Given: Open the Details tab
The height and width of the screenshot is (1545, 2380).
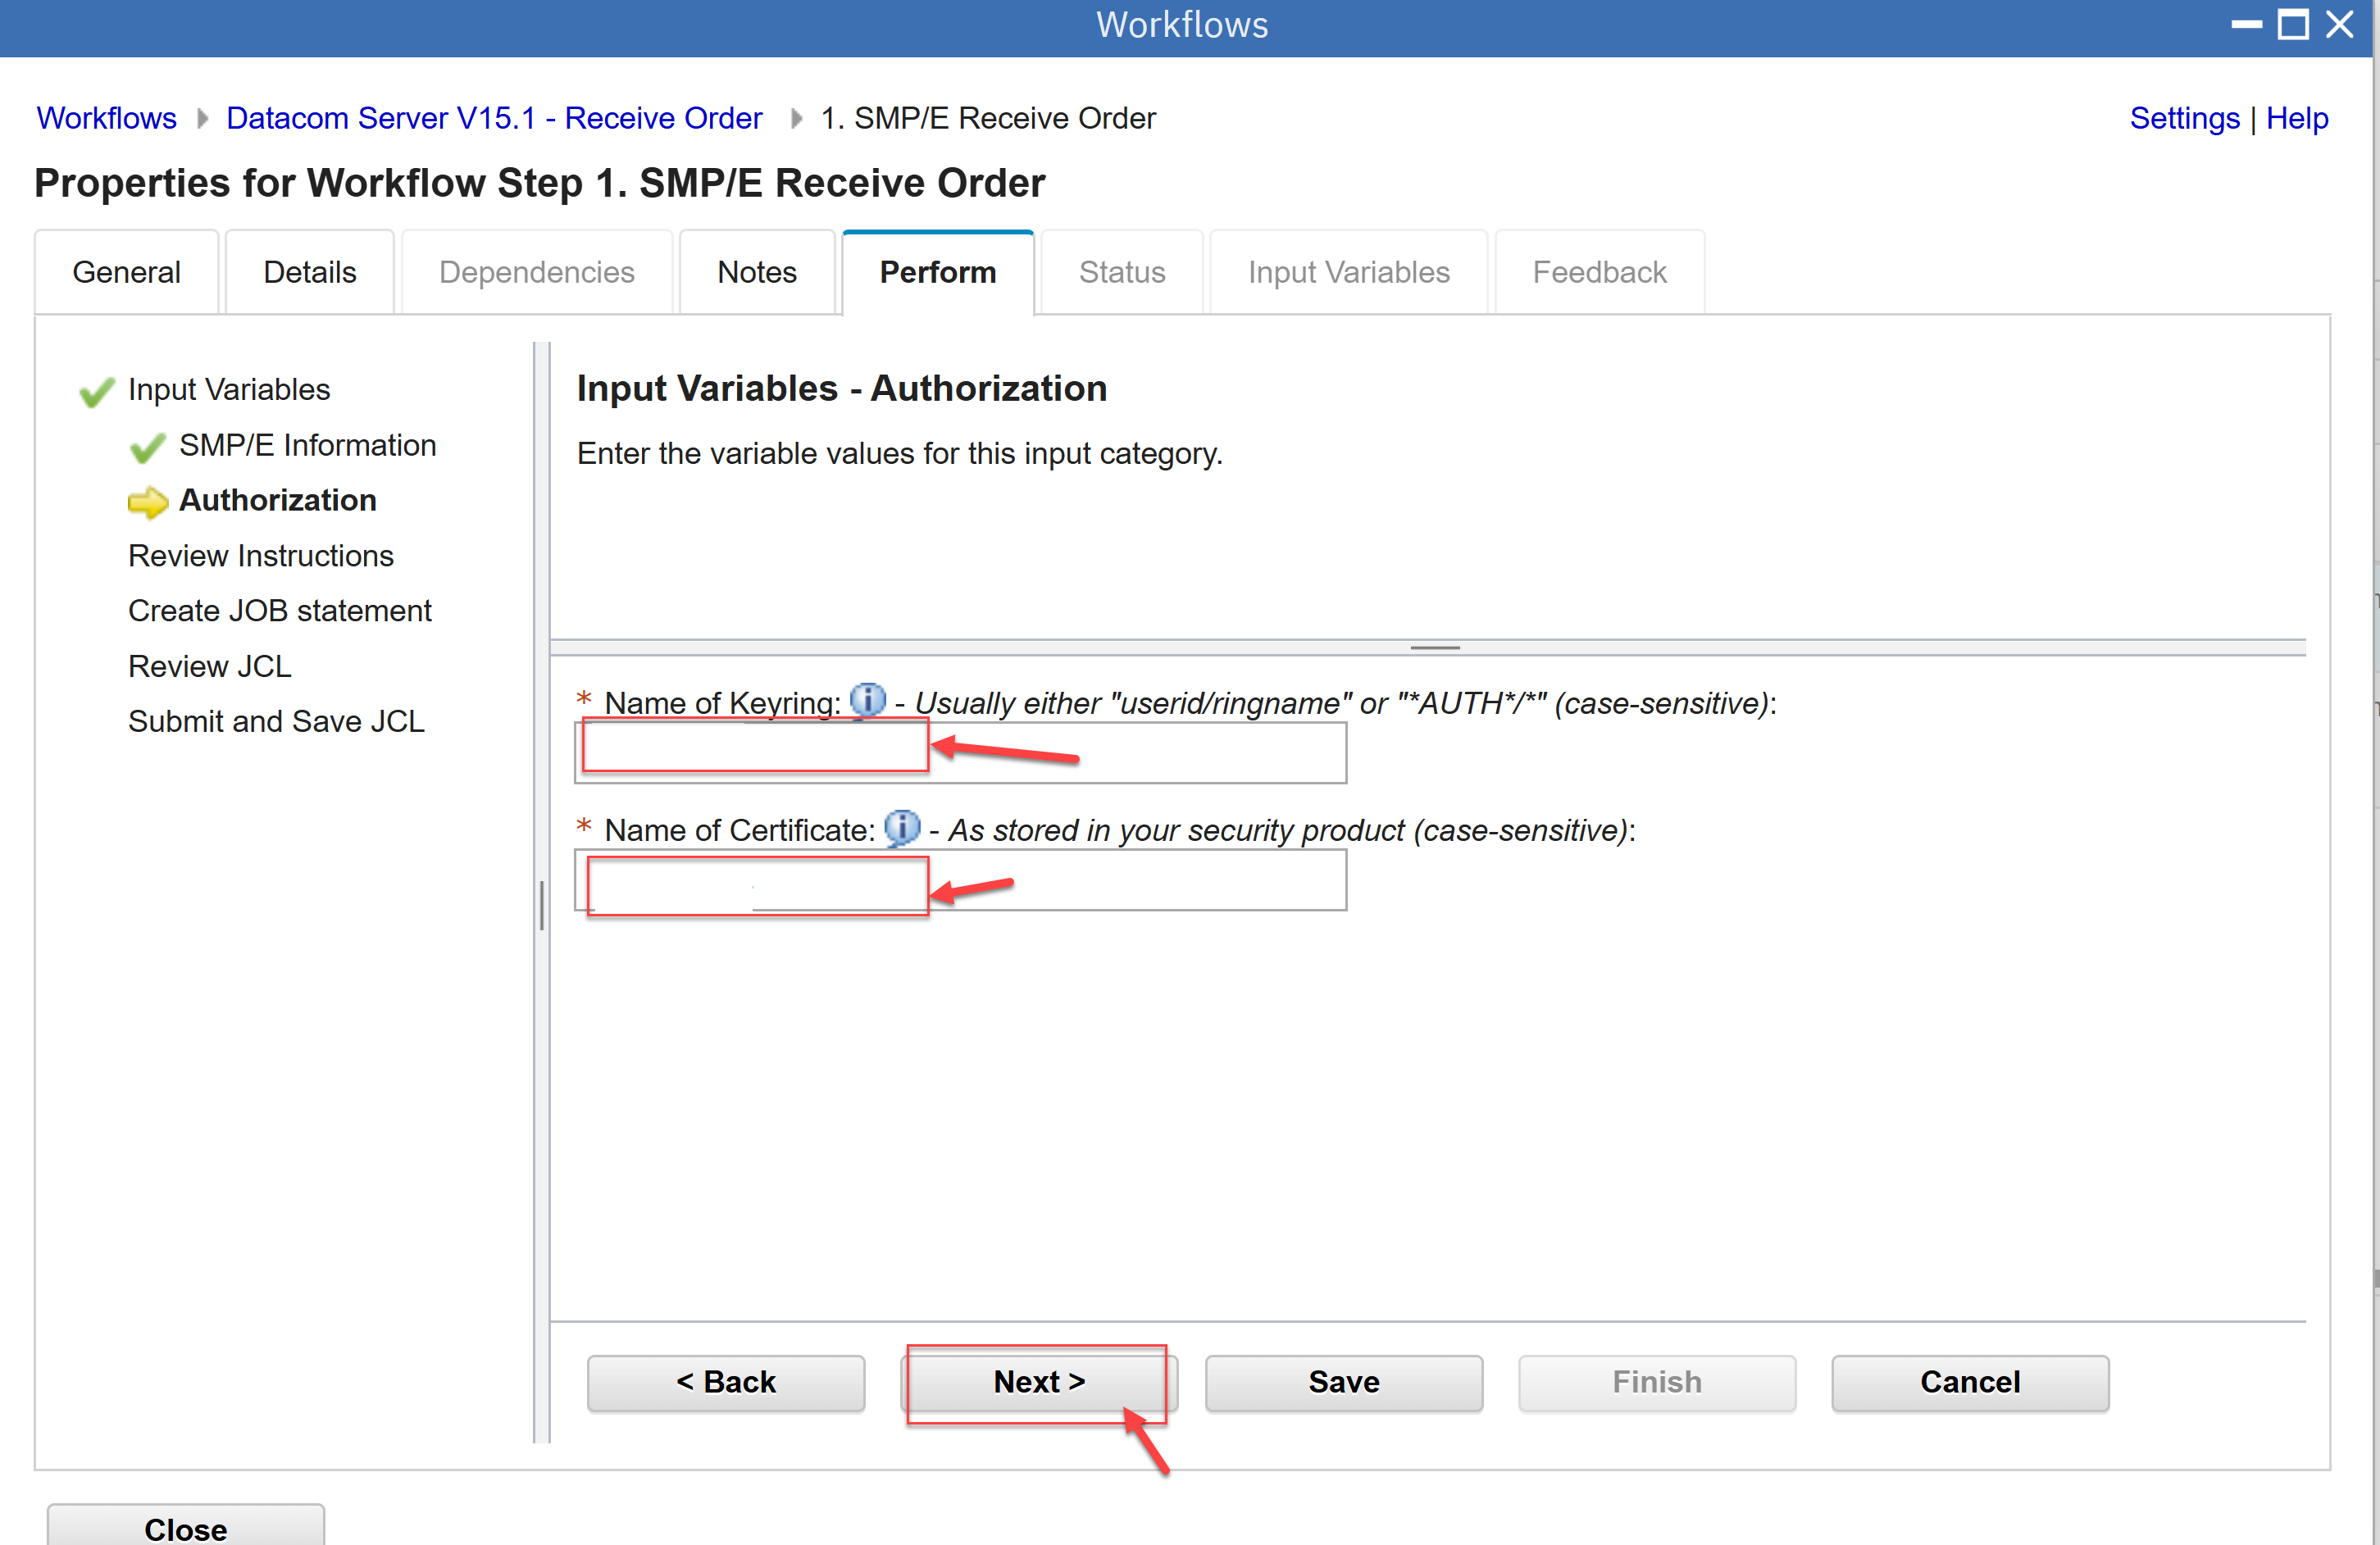Looking at the screenshot, I should point(309,273).
